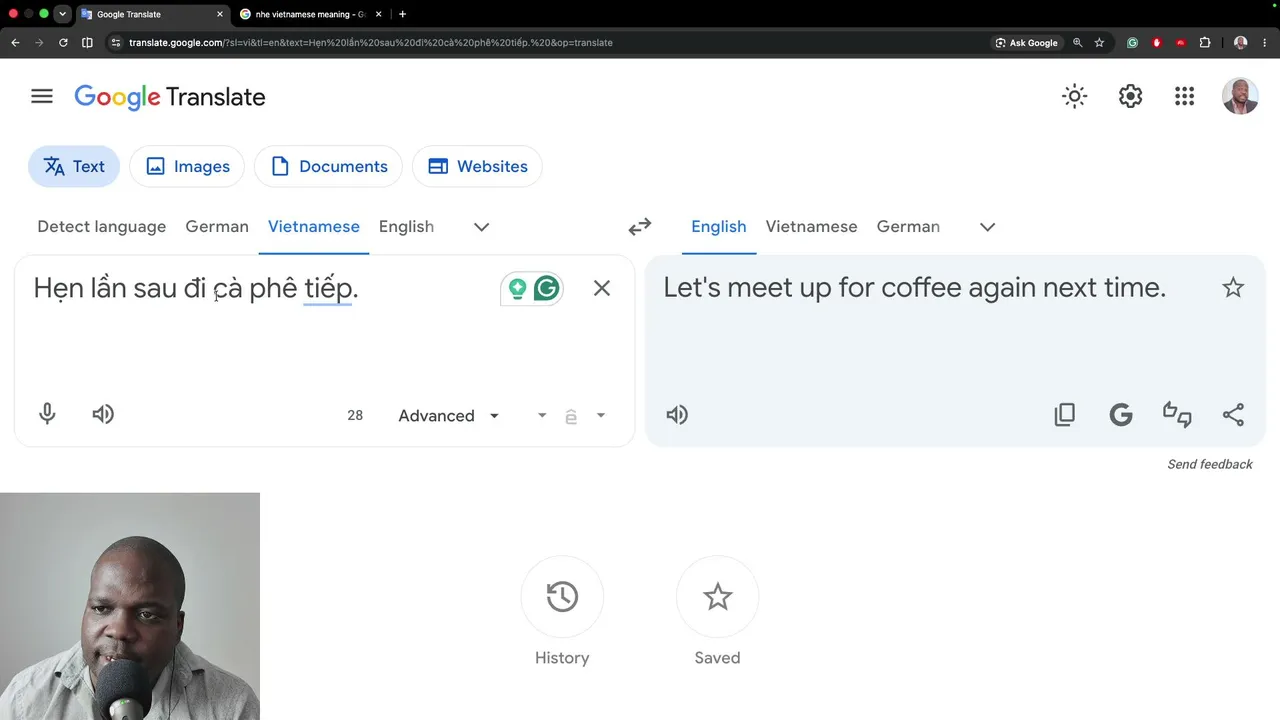Open input tools dropdown arrow
Viewport: 1280px width, 720px height.
tap(601, 415)
